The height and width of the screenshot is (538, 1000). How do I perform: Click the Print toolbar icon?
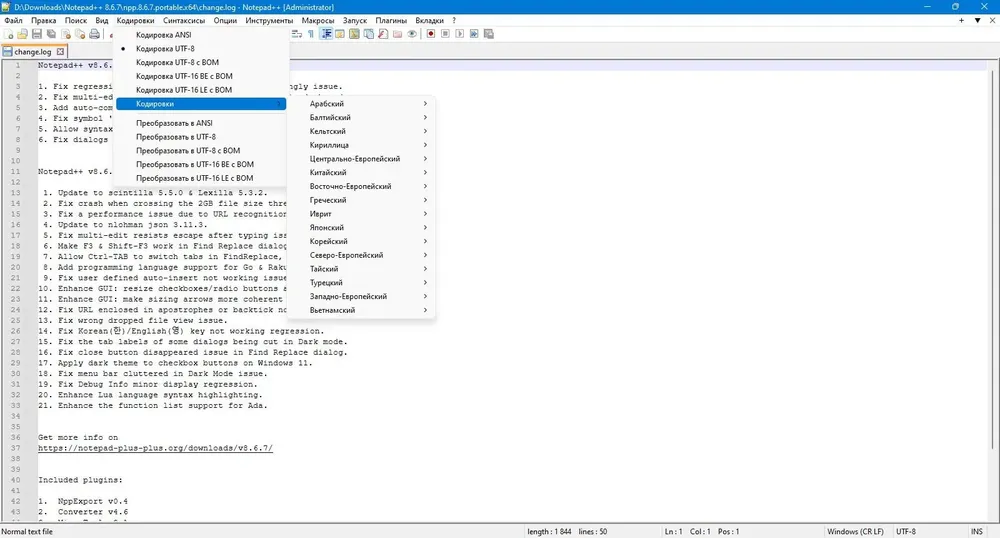pos(94,34)
